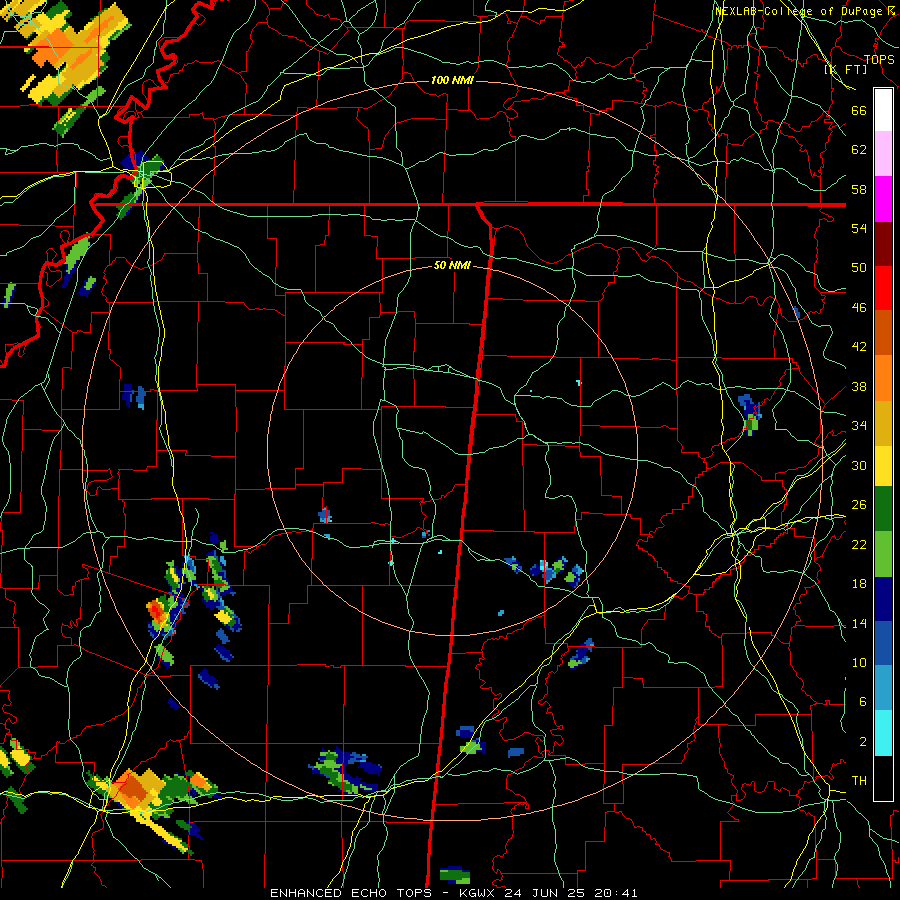
Task: Click the navy blue legend swatch
Action: (x=883, y=599)
